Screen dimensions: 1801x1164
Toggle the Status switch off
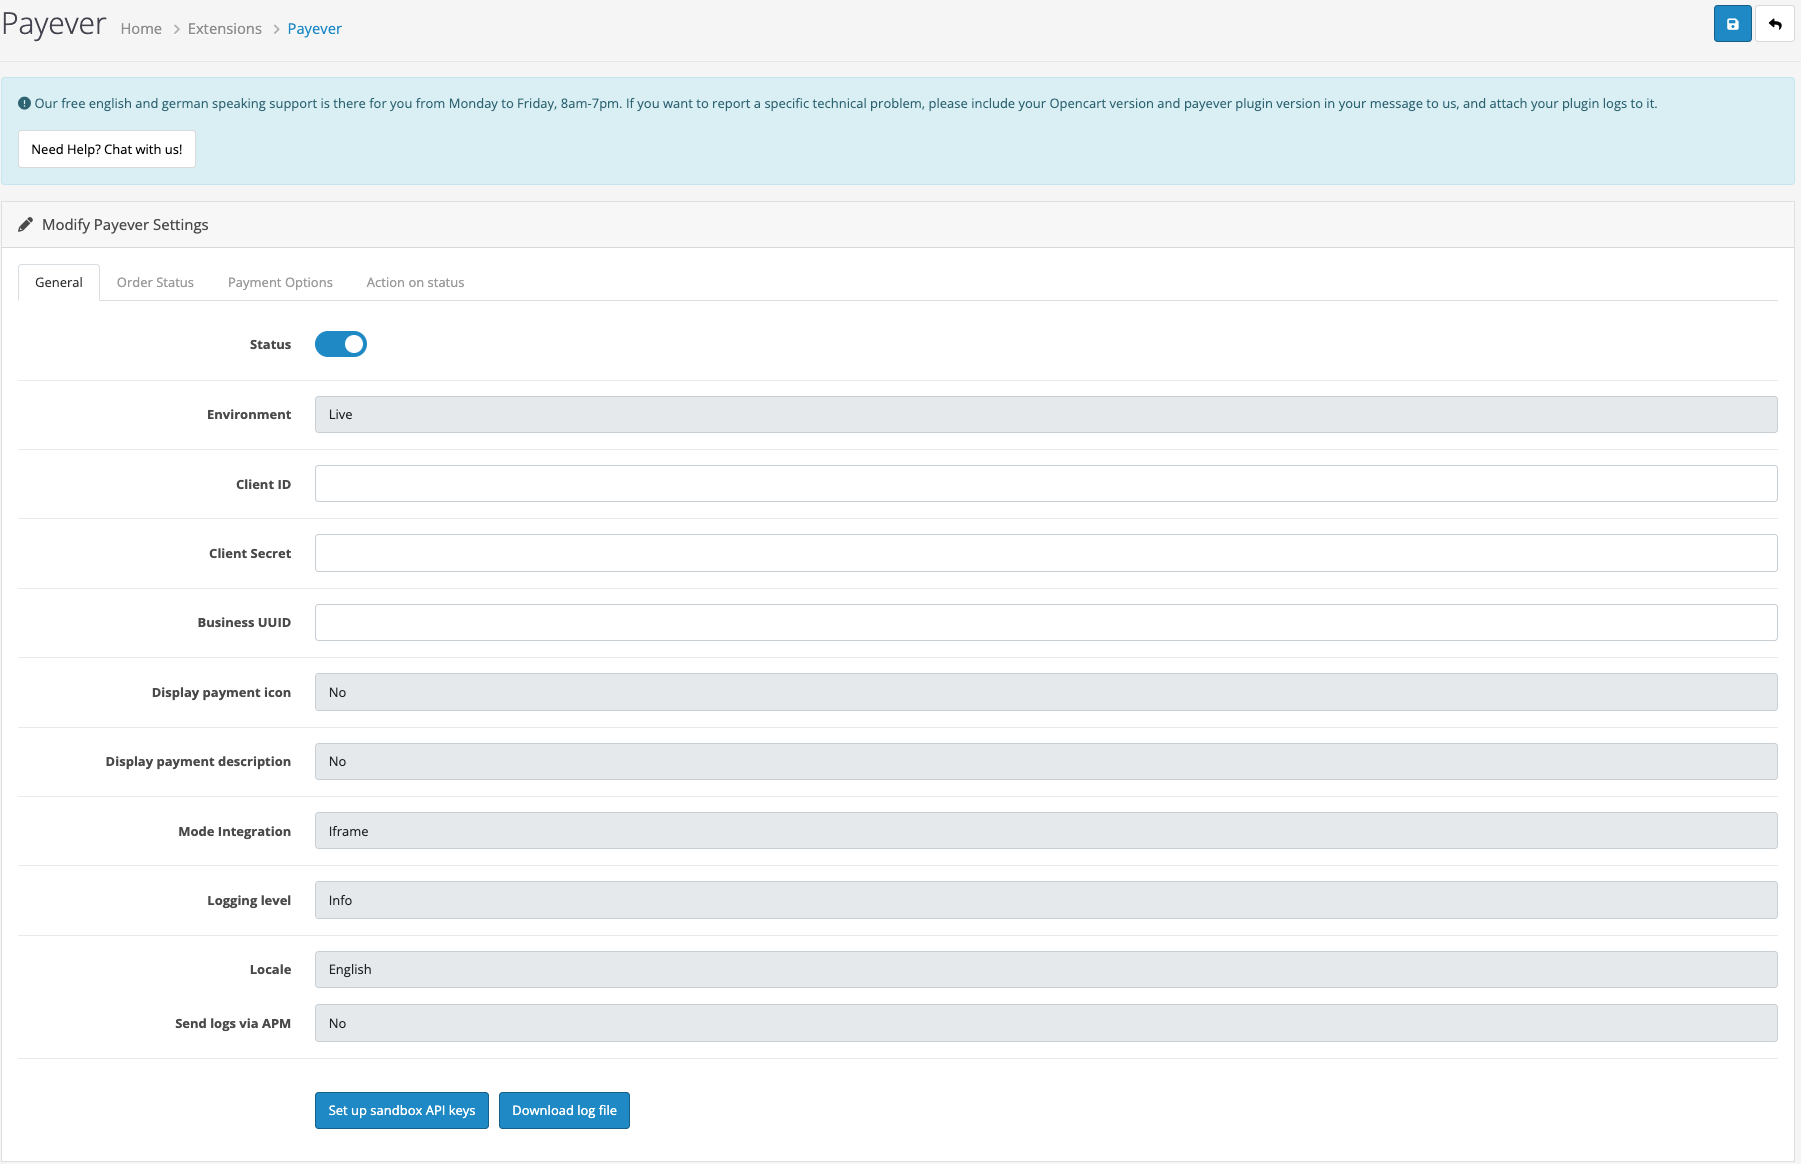(341, 344)
